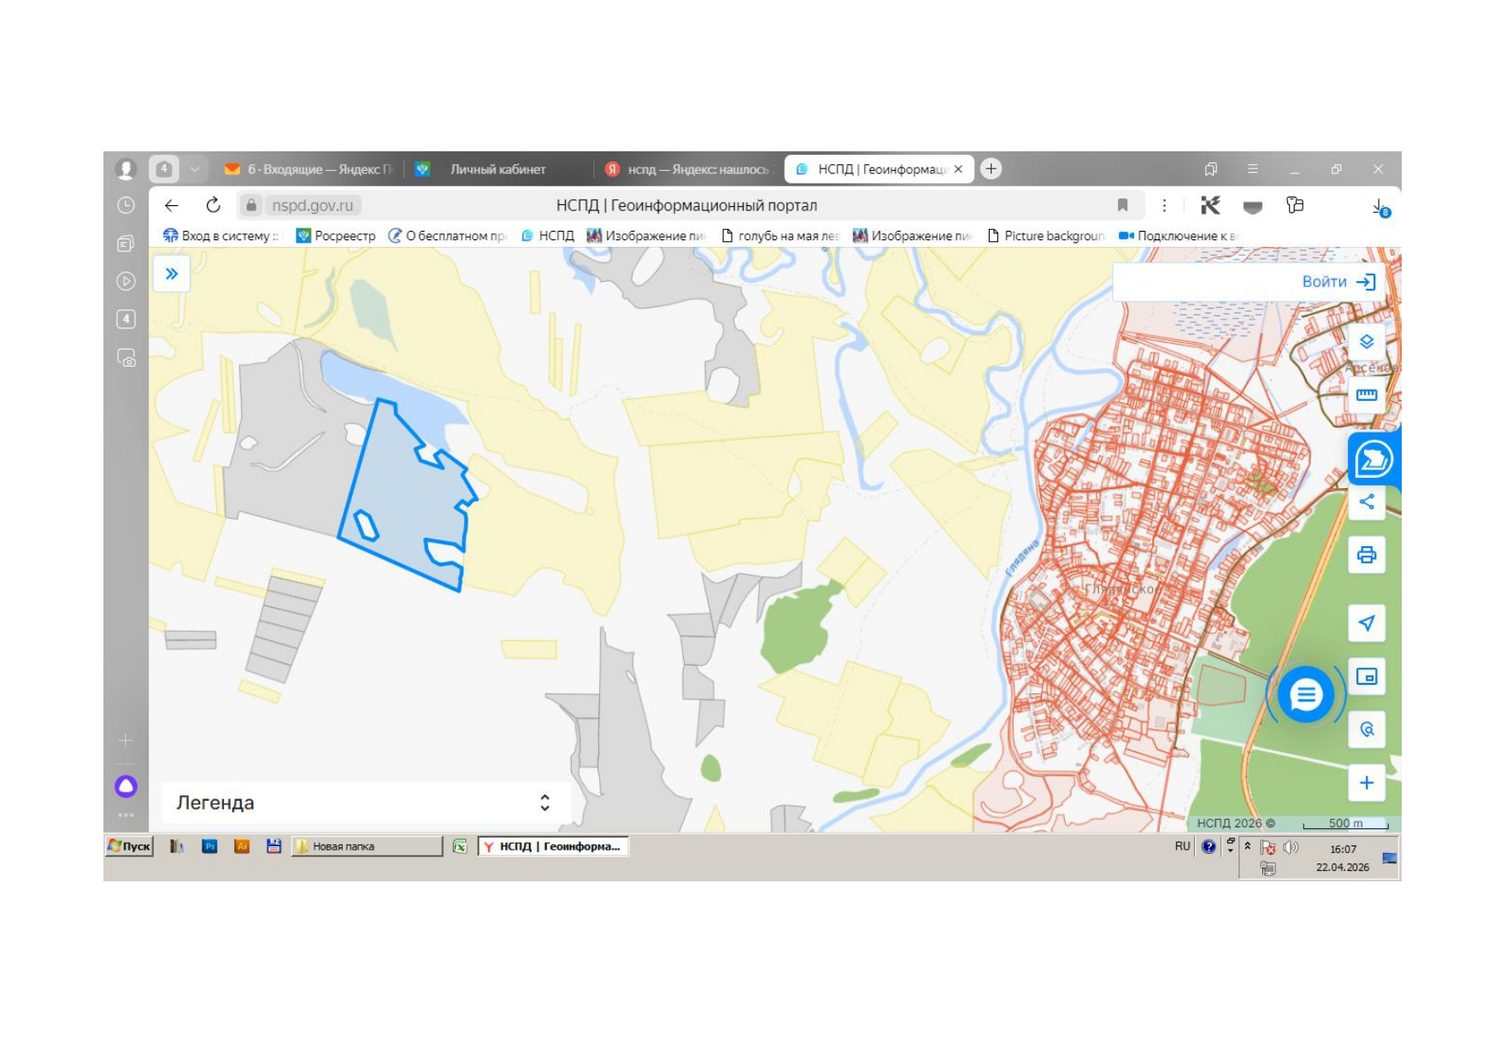
Task: Go back with the browser back arrow
Action: pos(172,205)
